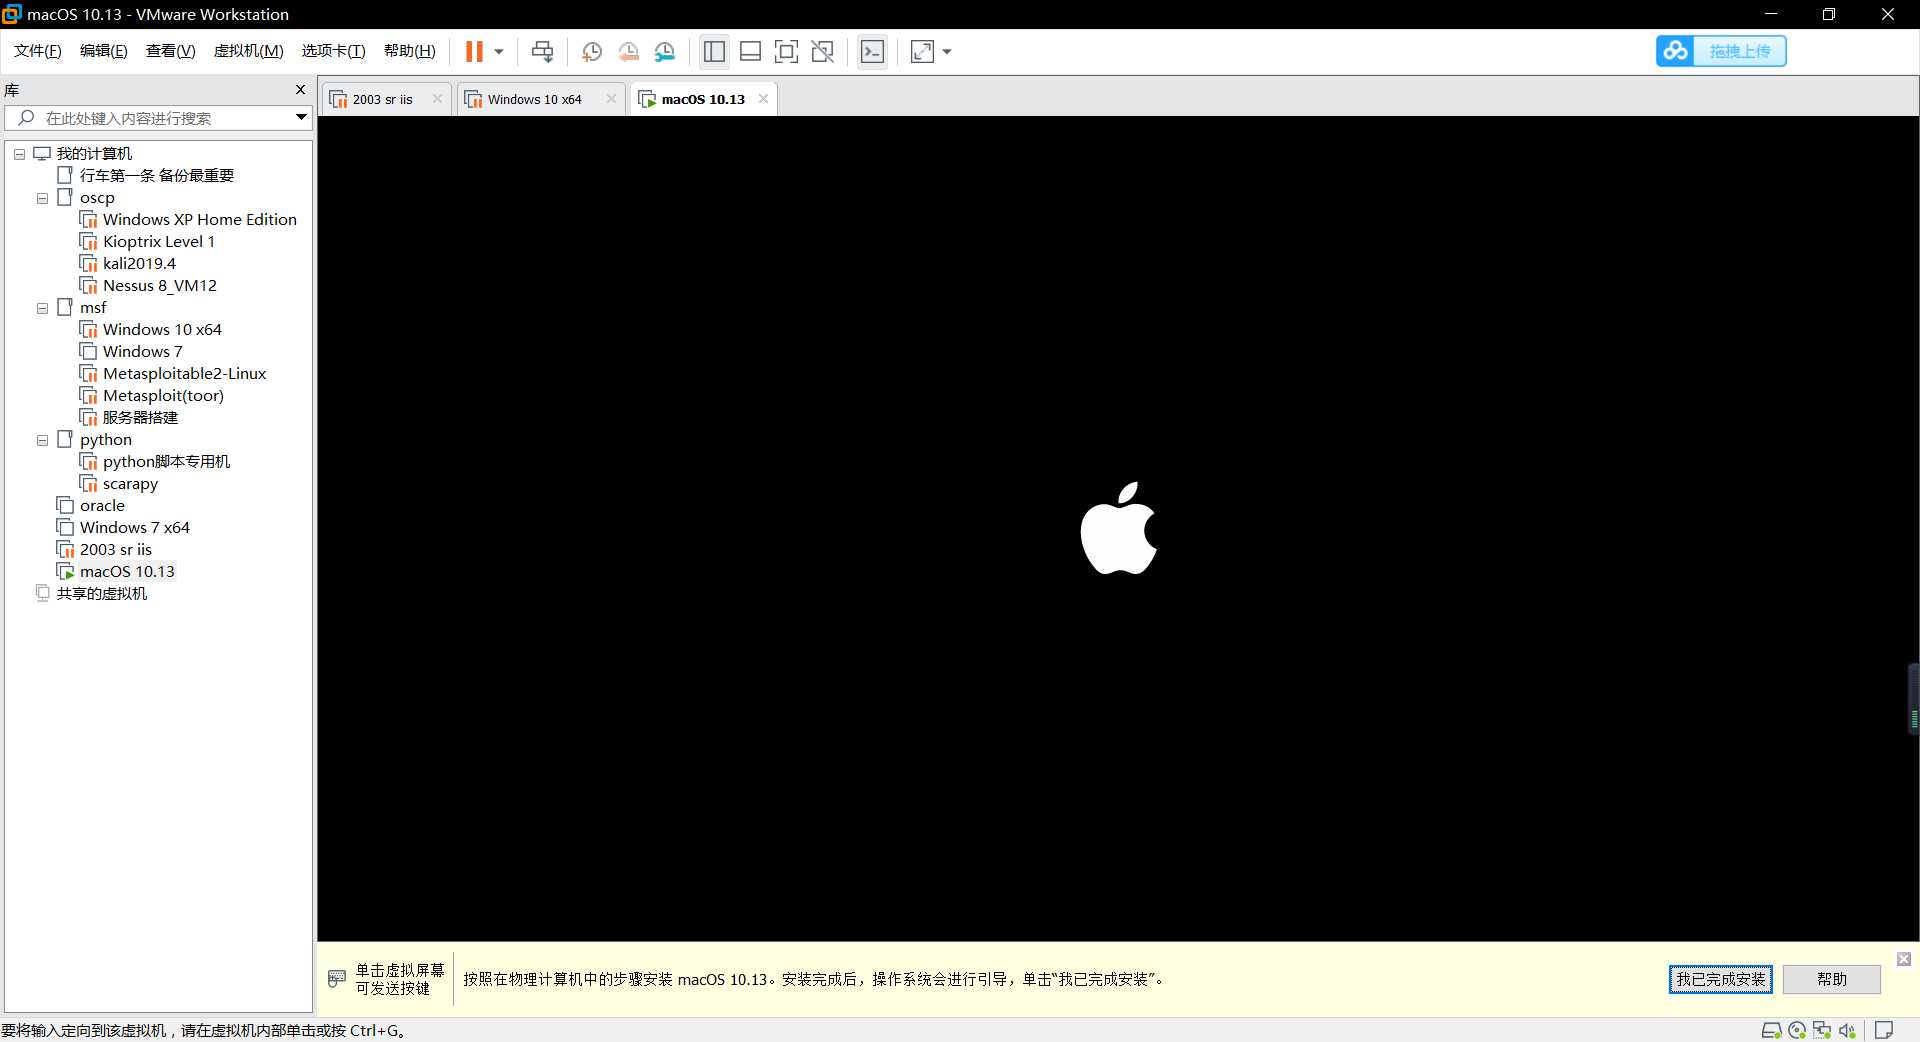Open the 虚拟机(M) menu
This screenshot has width=1920, height=1042.
(x=248, y=51)
